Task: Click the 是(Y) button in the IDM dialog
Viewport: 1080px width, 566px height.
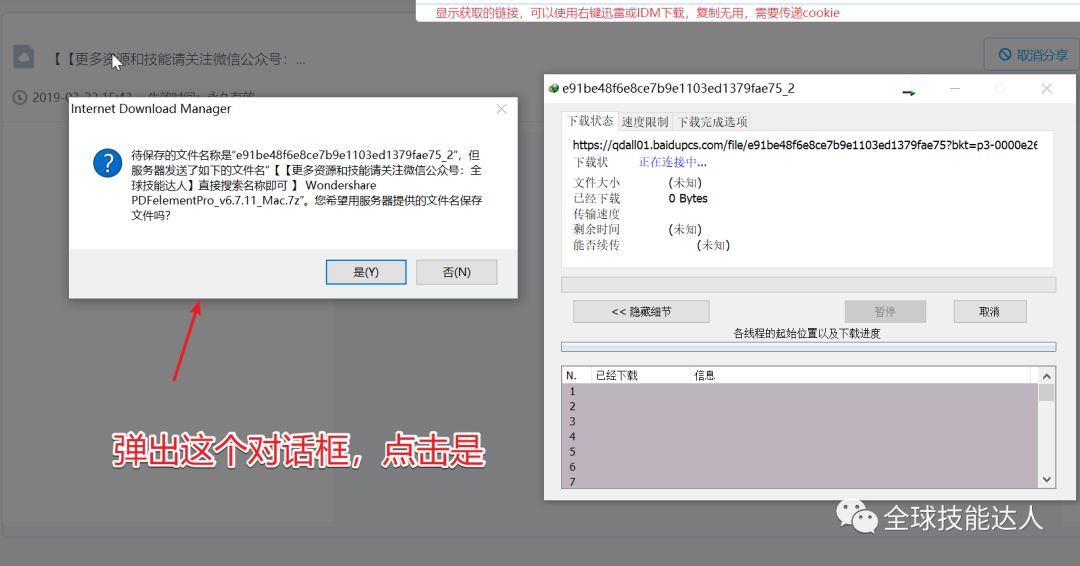Action: [366, 272]
